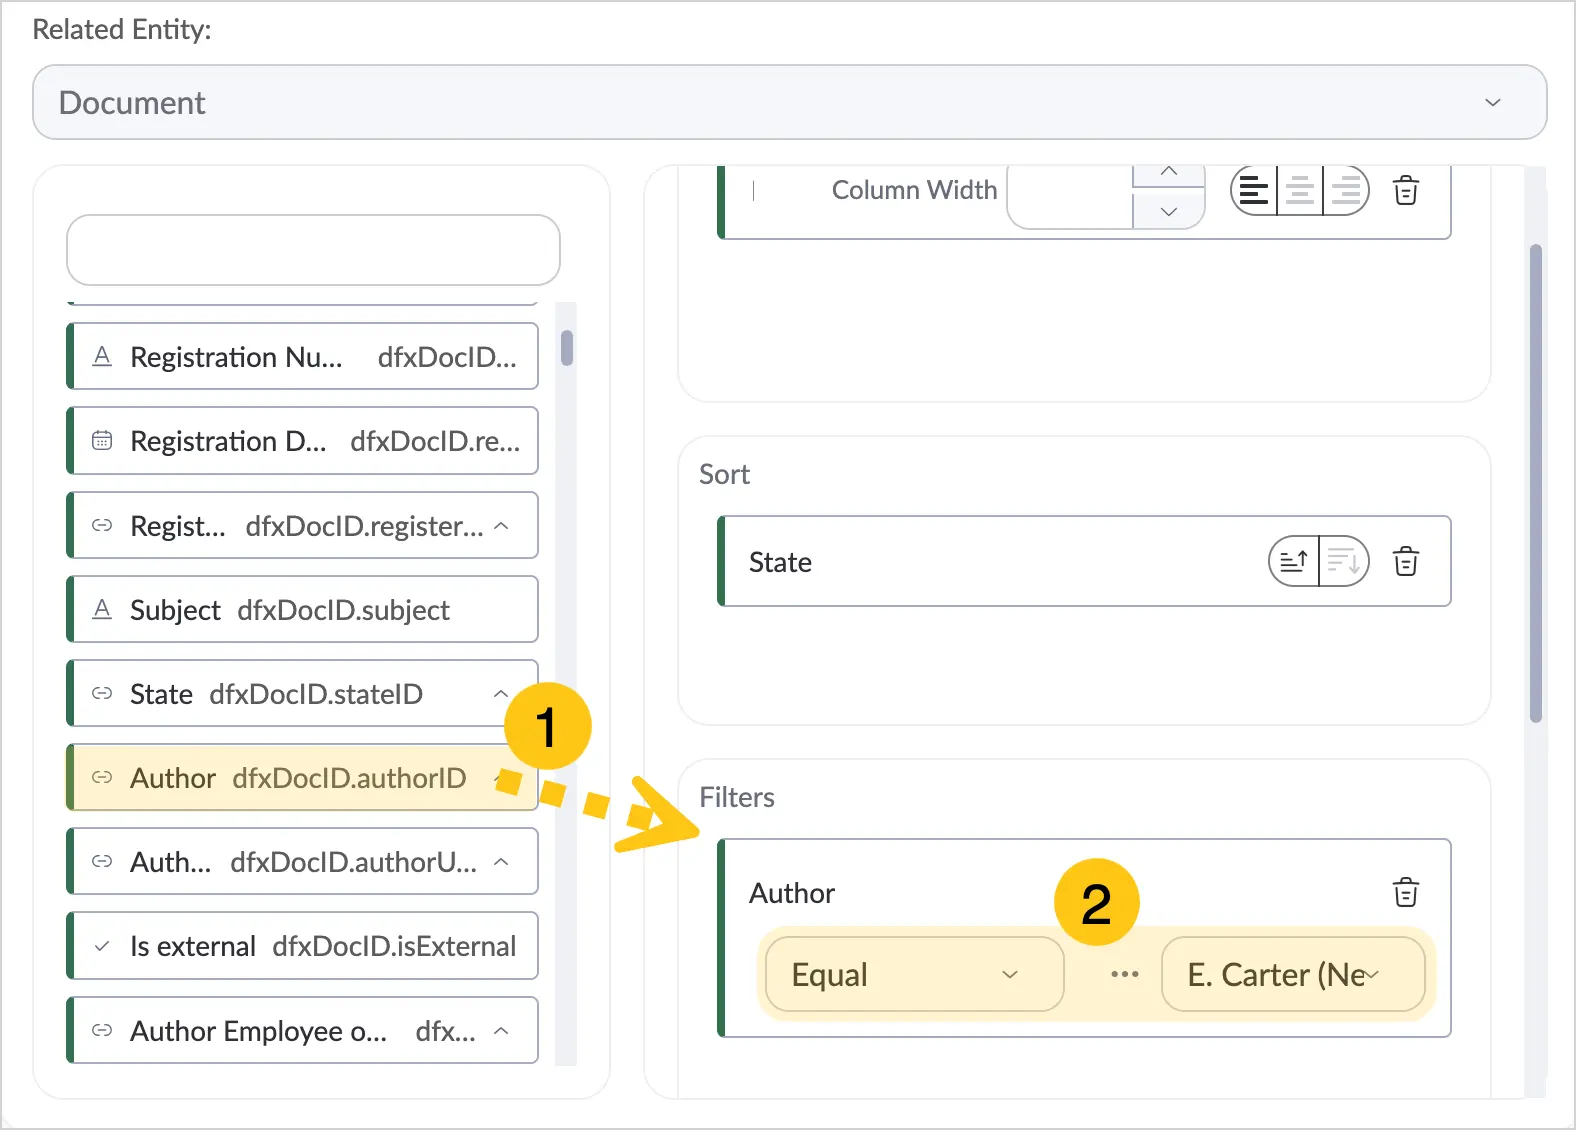Image resolution: width=1576 pixels, height=1130 pixels.
Task: Open the ellipsis options in the Author filter
Action: pyautogui.click(x=1125, y=974)
